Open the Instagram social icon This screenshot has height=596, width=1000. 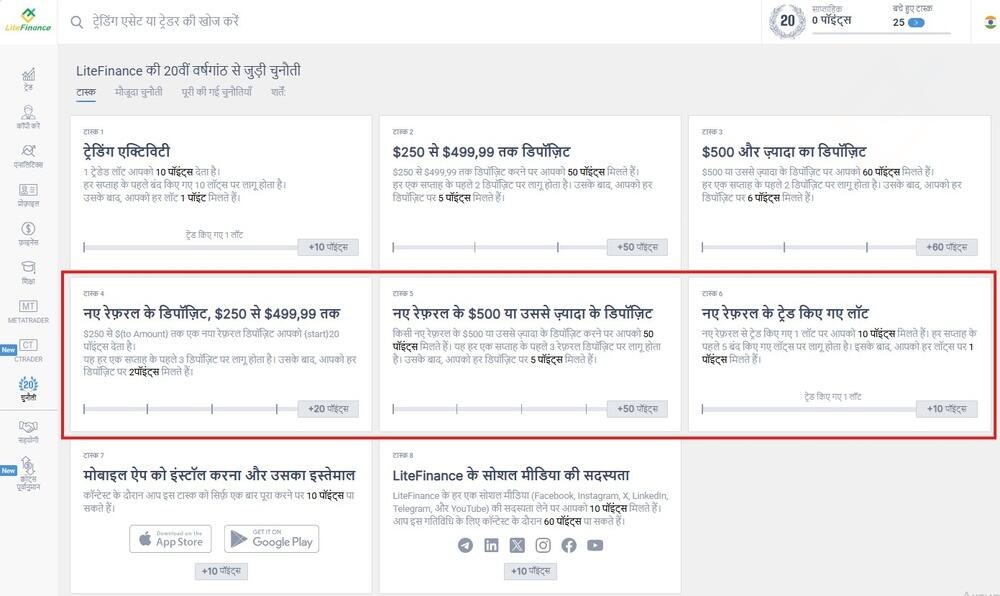543,545
